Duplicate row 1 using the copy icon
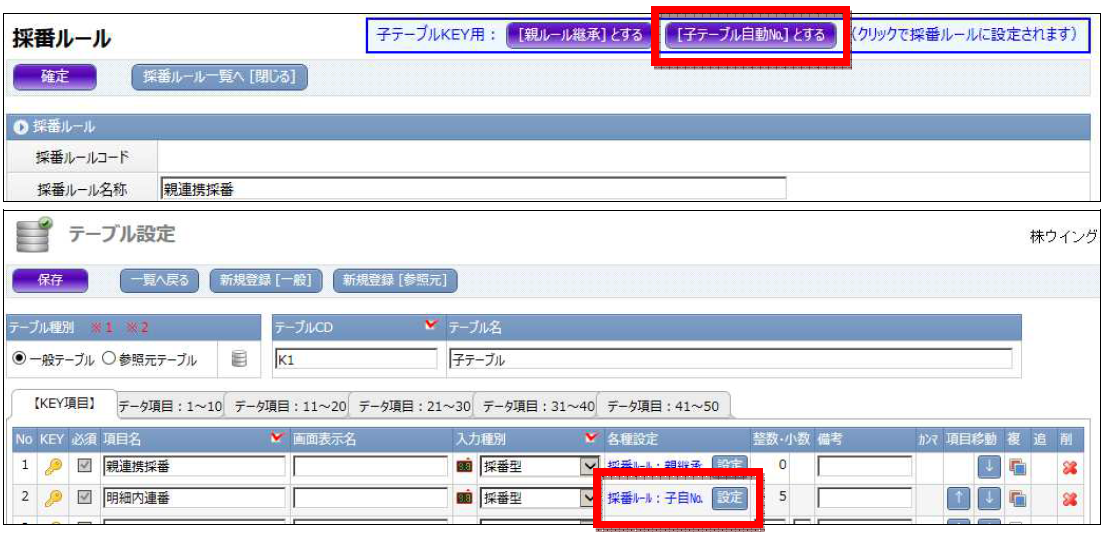This screenshot has width=1112, height=537. tap(1018, 466)
